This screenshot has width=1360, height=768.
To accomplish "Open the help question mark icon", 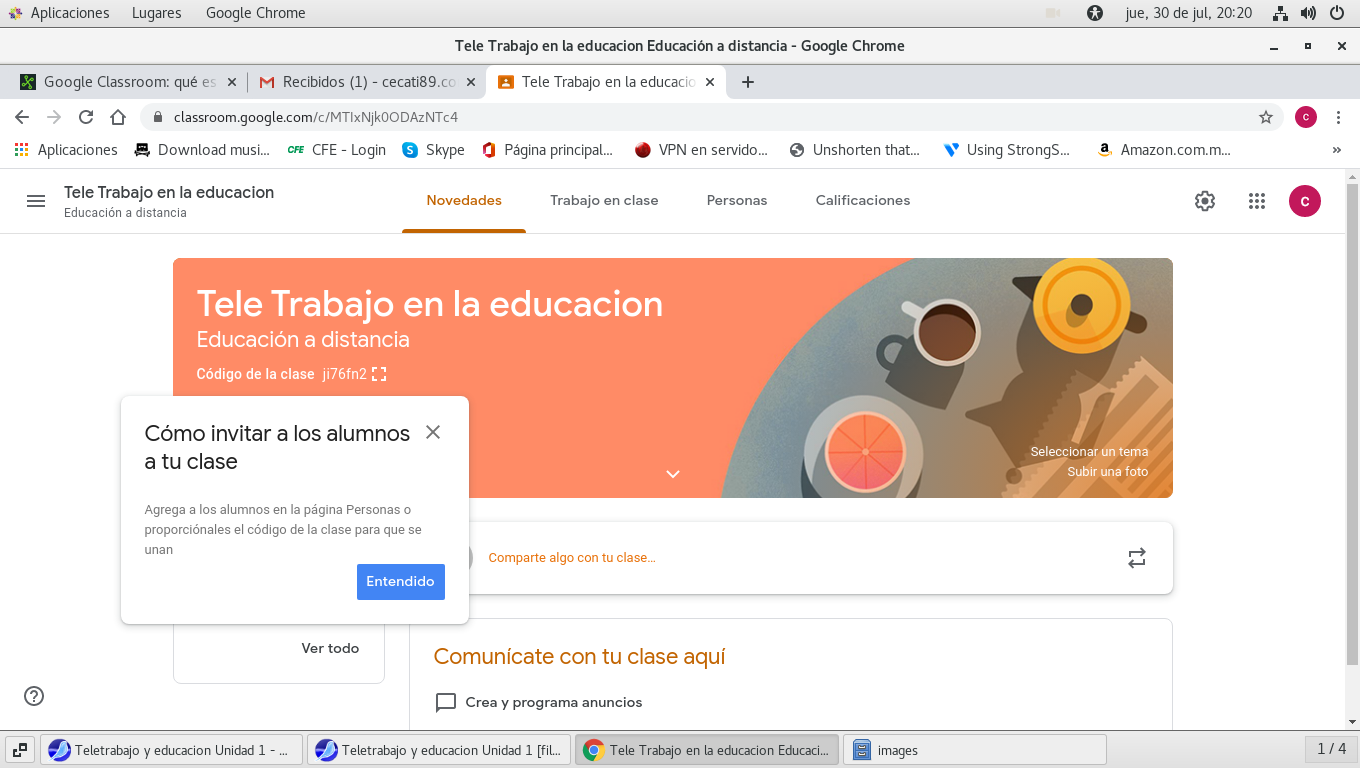I will coord(34,696).
